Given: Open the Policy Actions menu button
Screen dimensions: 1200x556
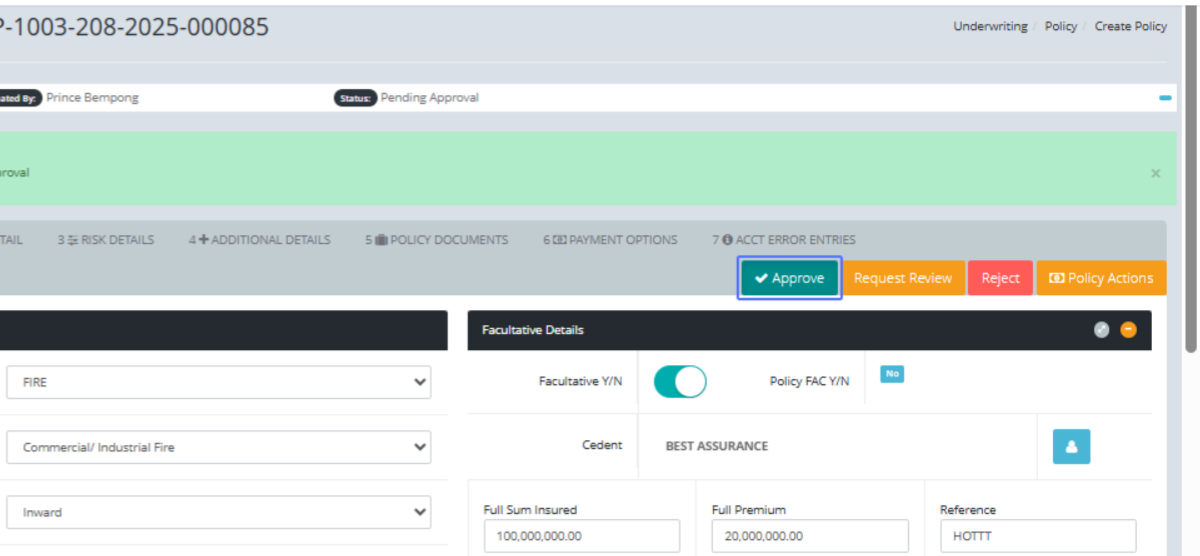Looking at the screenshot, I should pos(1100,278).
